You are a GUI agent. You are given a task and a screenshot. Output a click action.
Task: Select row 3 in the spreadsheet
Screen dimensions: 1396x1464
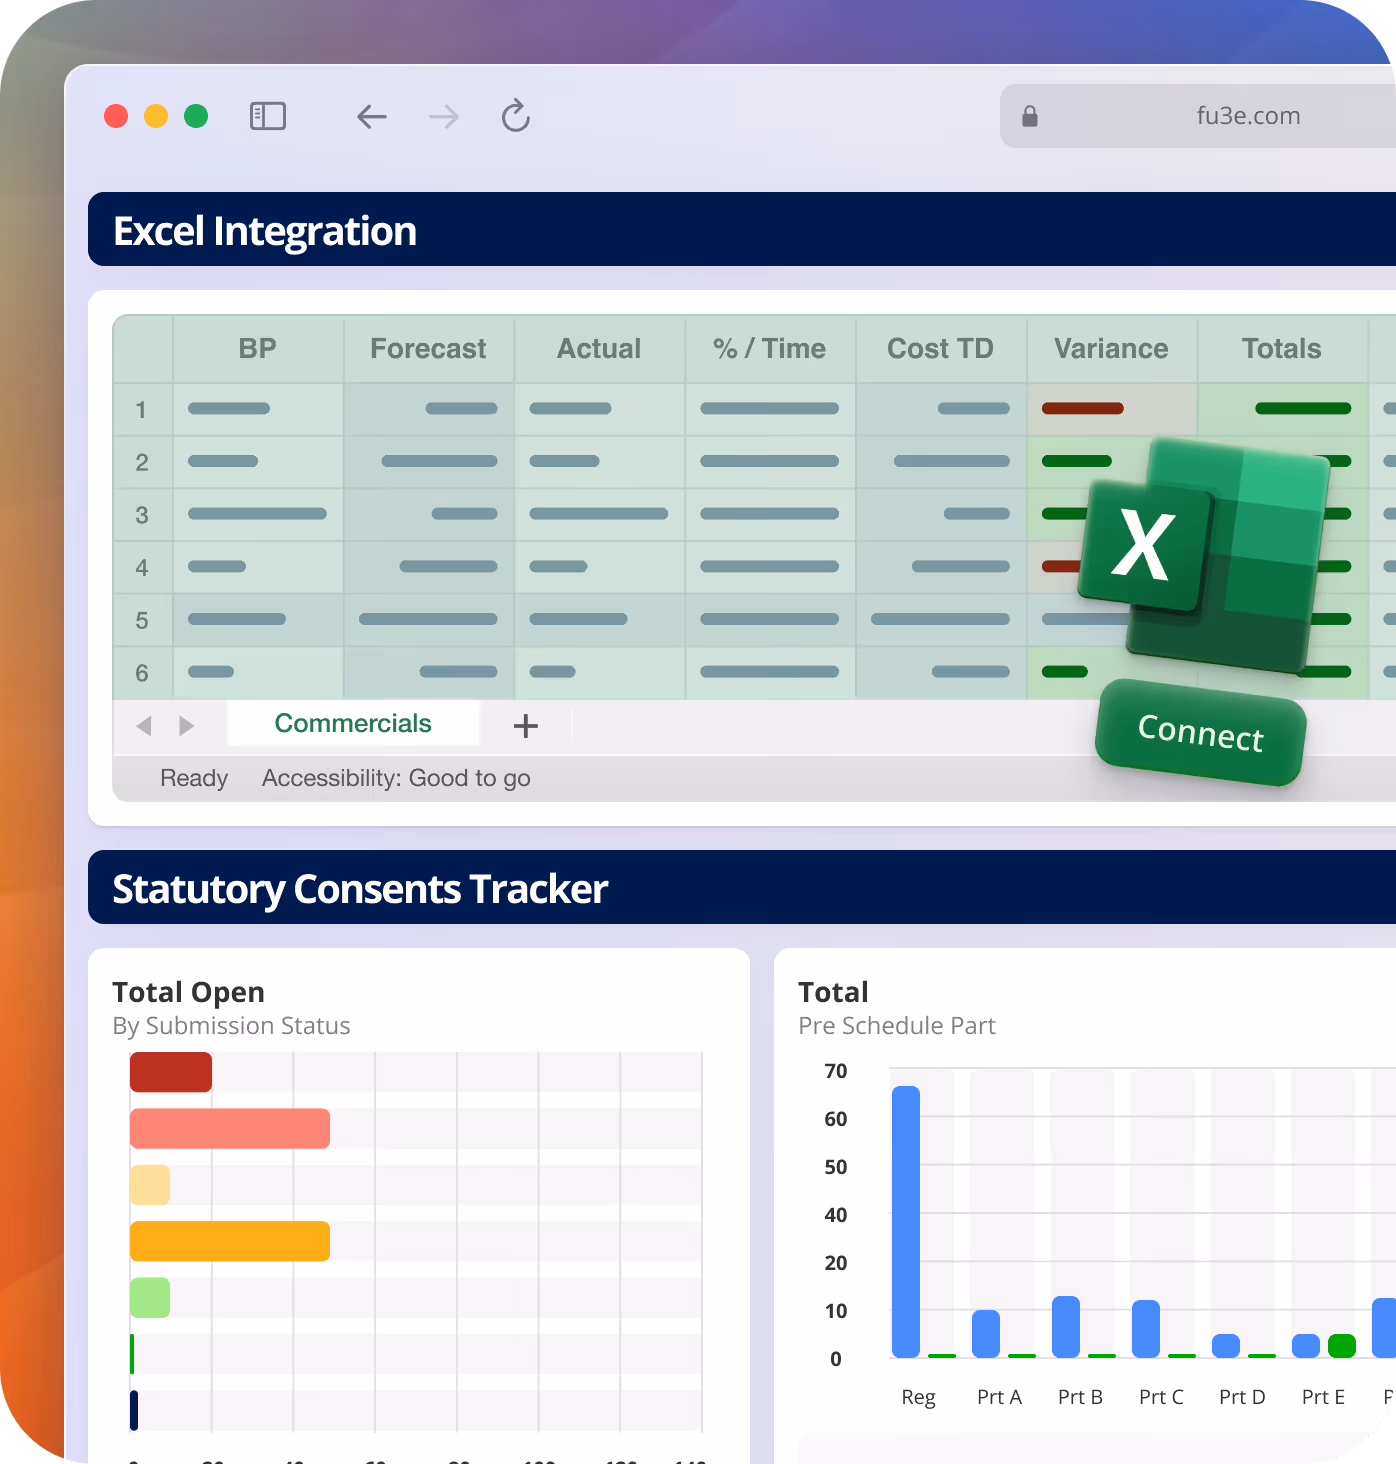pyautogui.click(x=142, y=514)
